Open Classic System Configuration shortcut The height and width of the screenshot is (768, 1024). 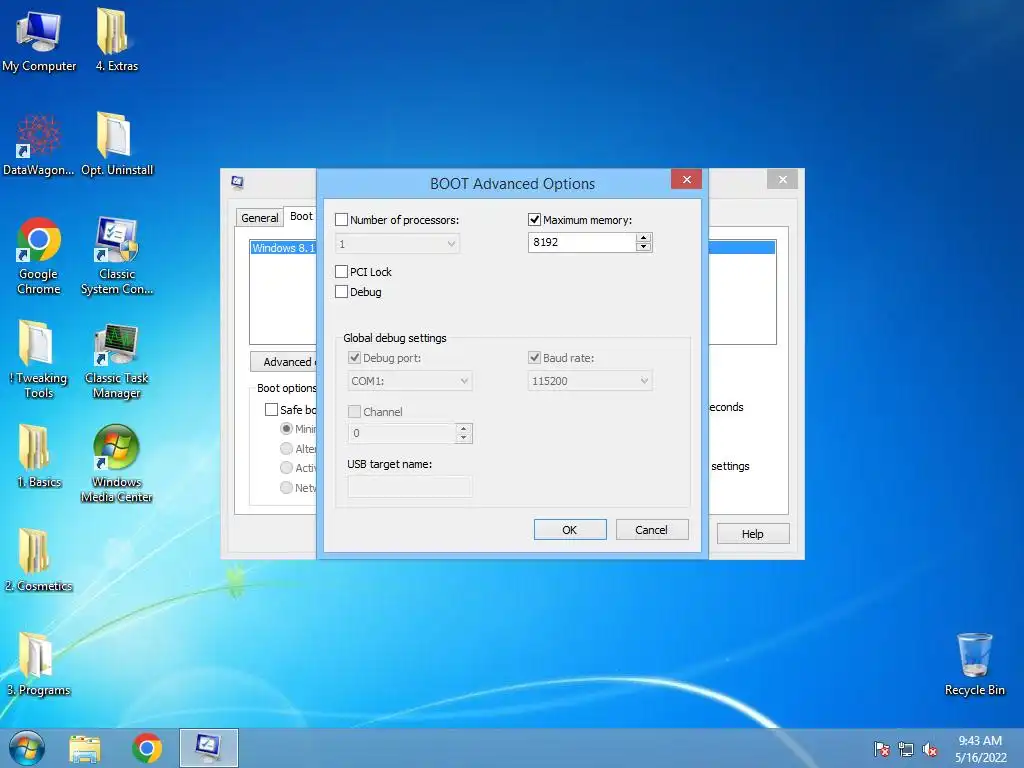[117, 256]
